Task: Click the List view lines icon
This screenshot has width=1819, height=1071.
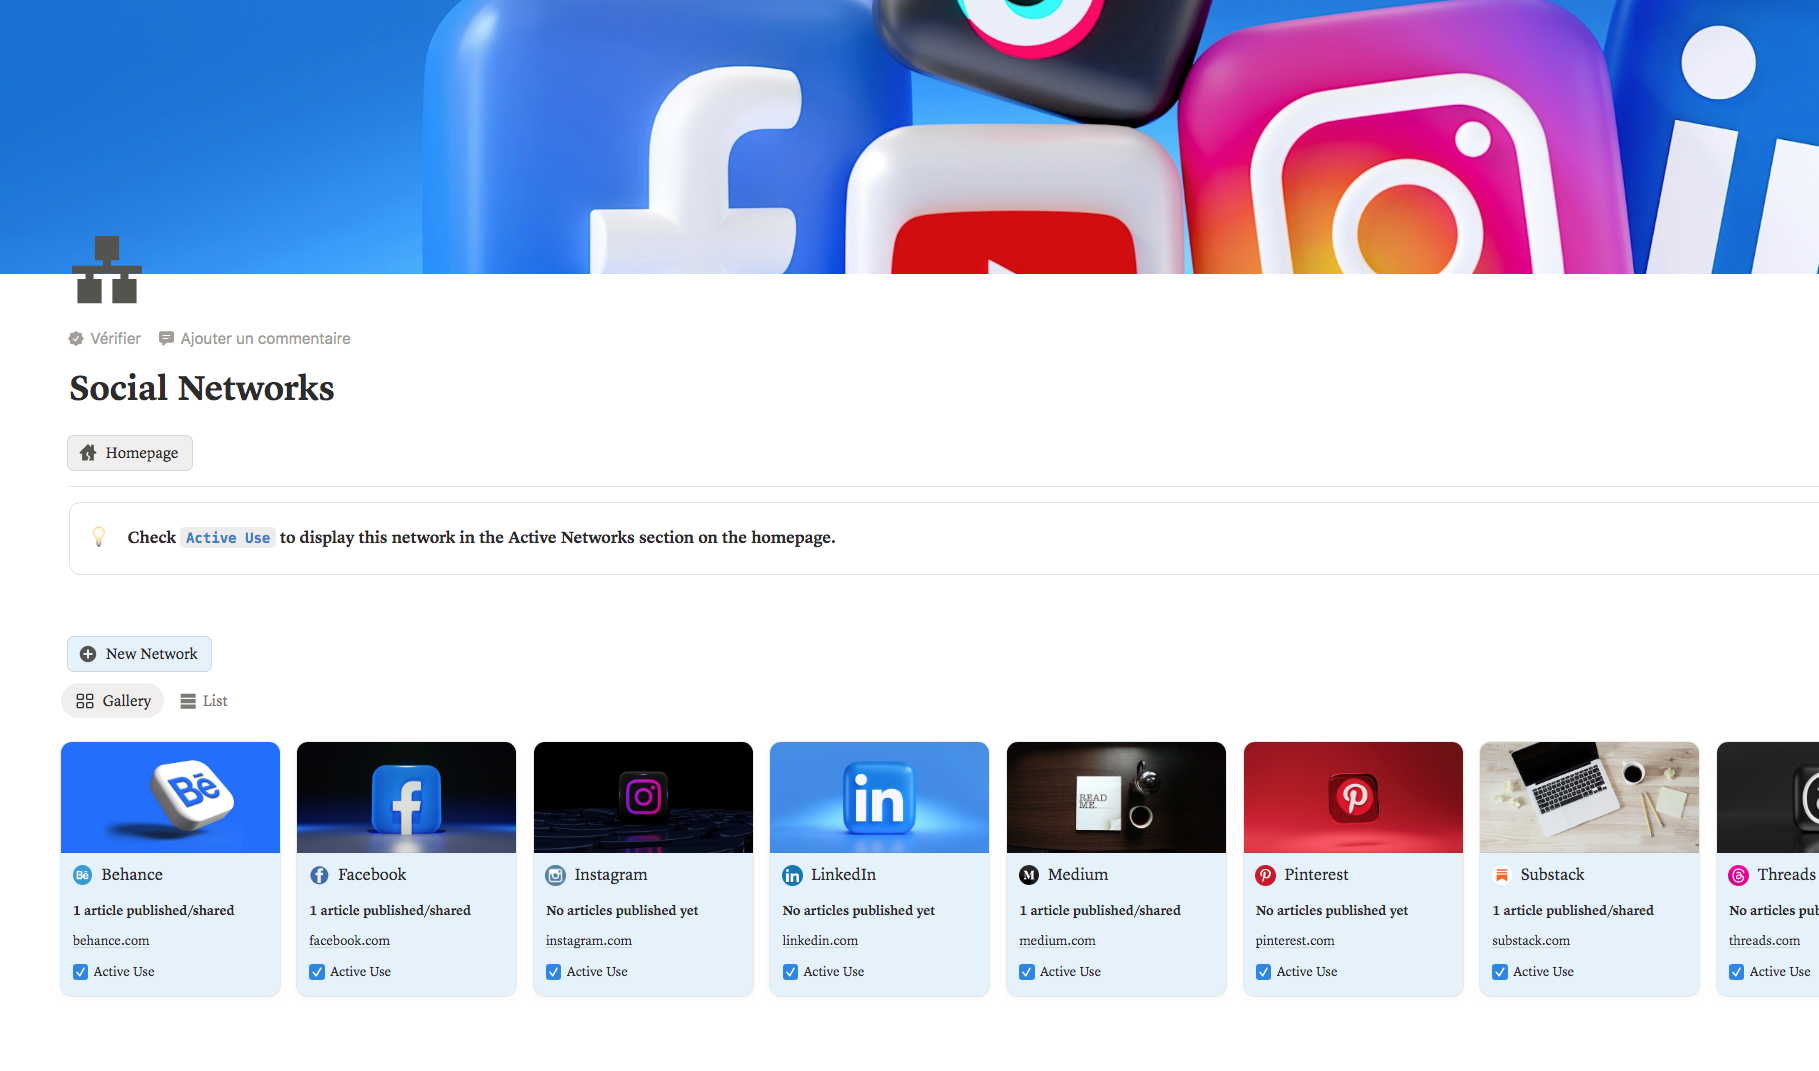Action: click(x=188, y=701)
